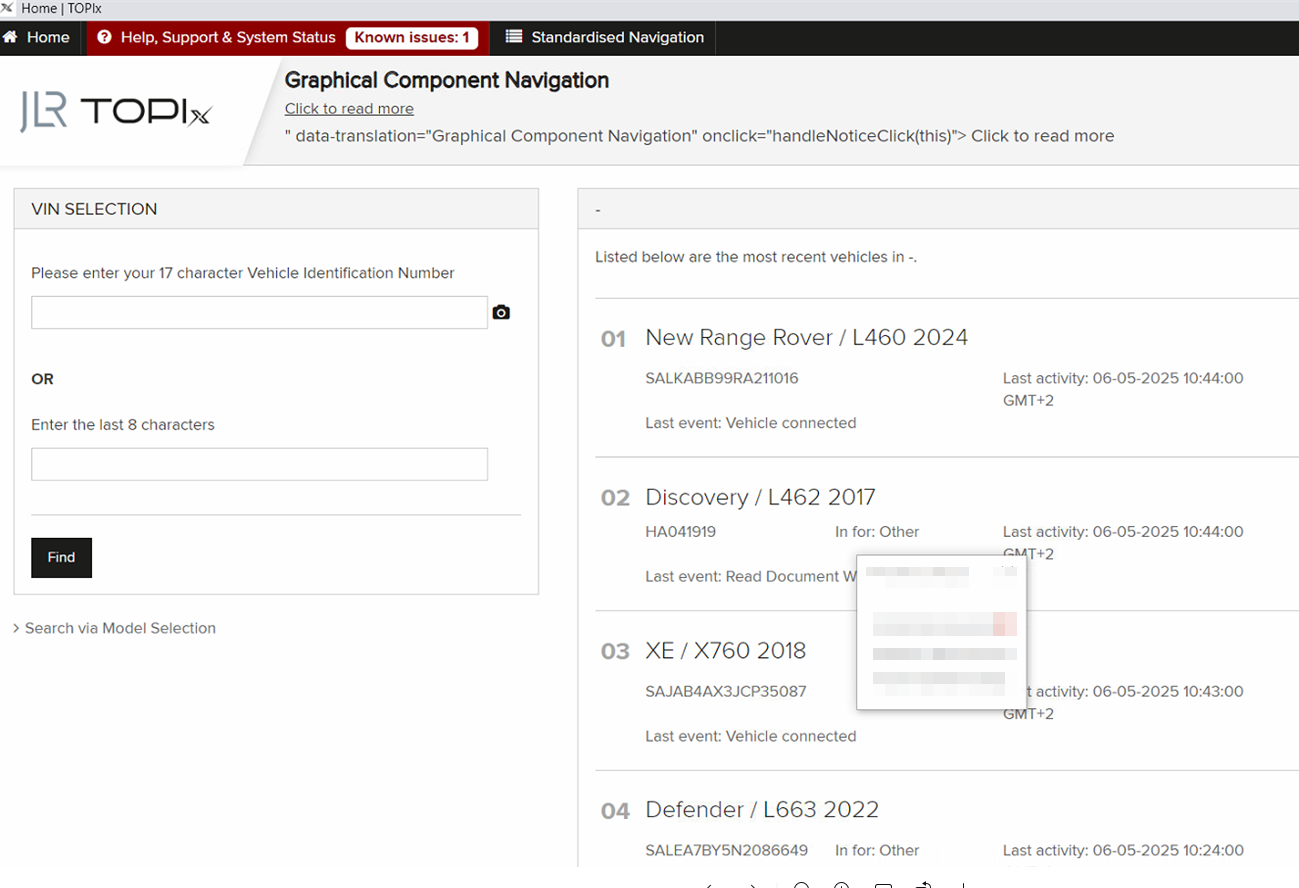The image size is (1299, 888).
Task: Focus the 17 character VIN input field
Action: (x=259, y=313)
